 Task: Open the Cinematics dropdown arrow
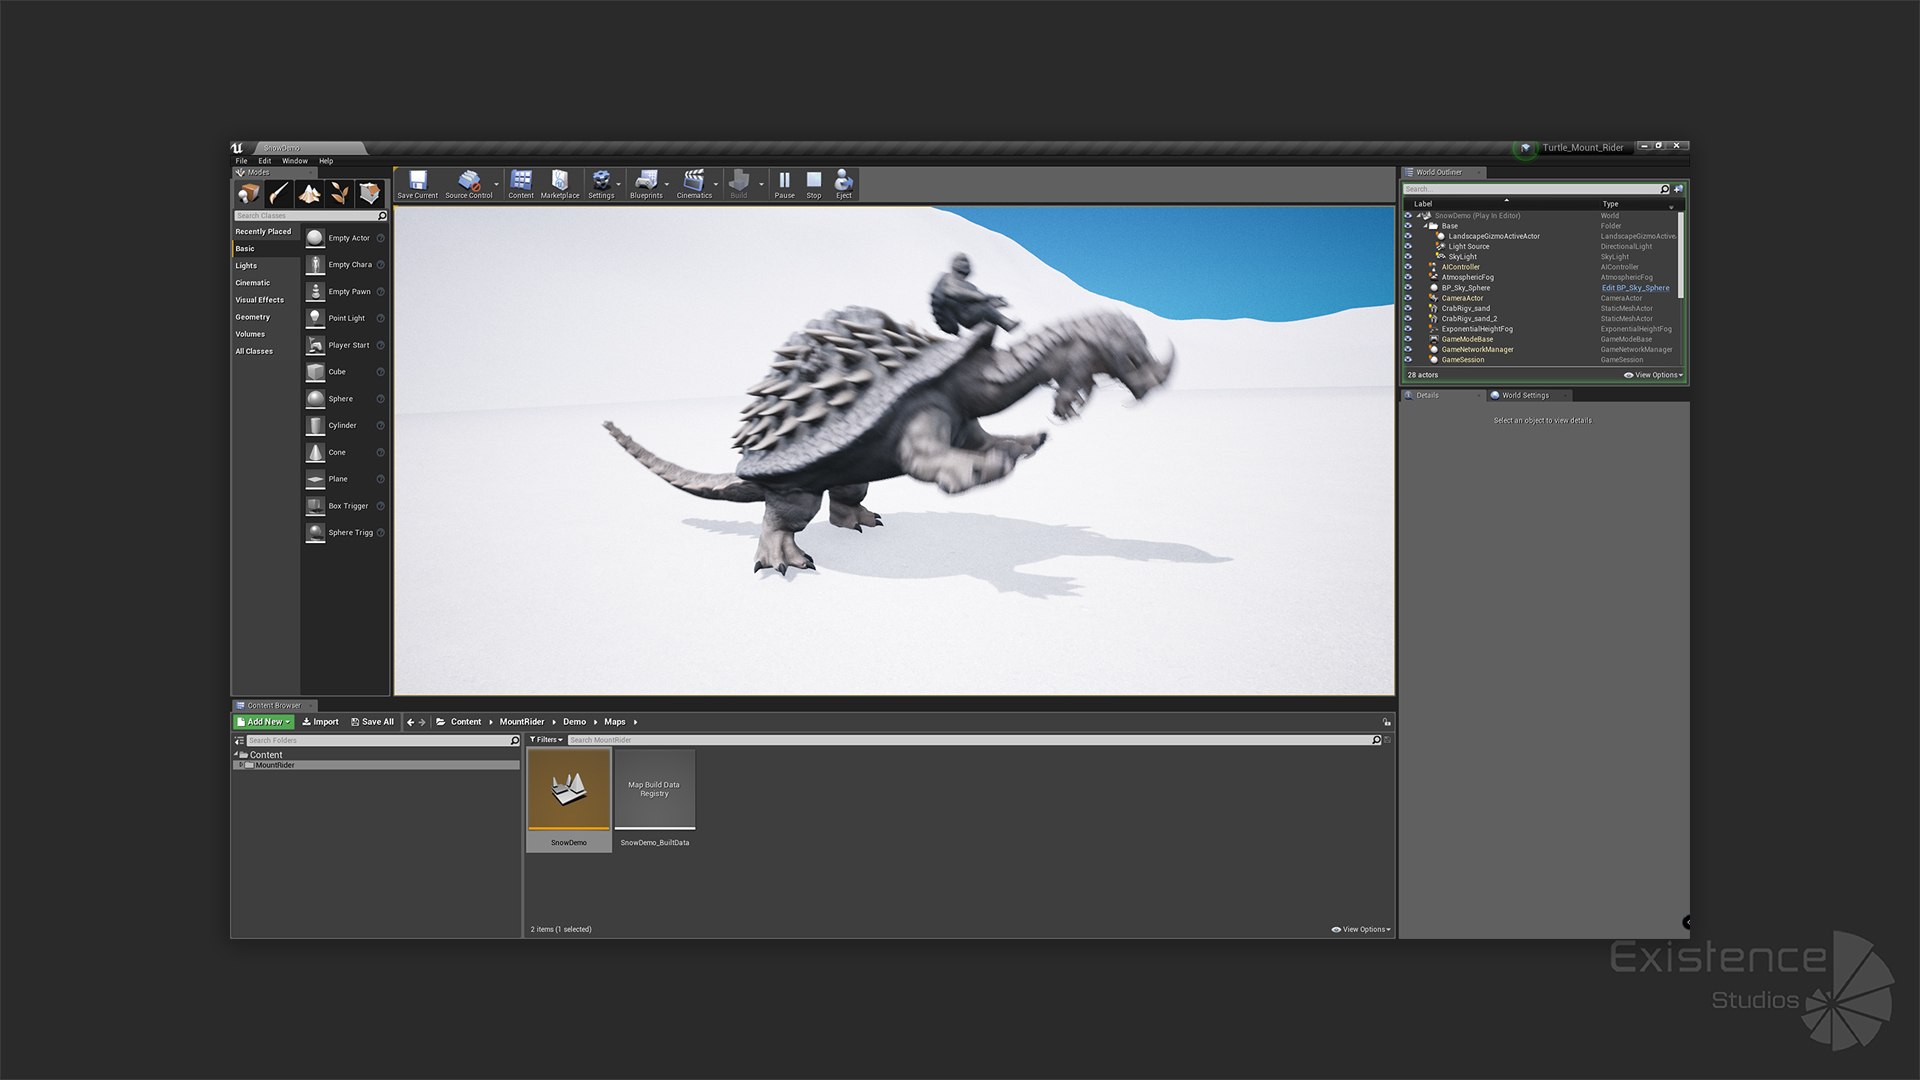click(x=715, y=184)
